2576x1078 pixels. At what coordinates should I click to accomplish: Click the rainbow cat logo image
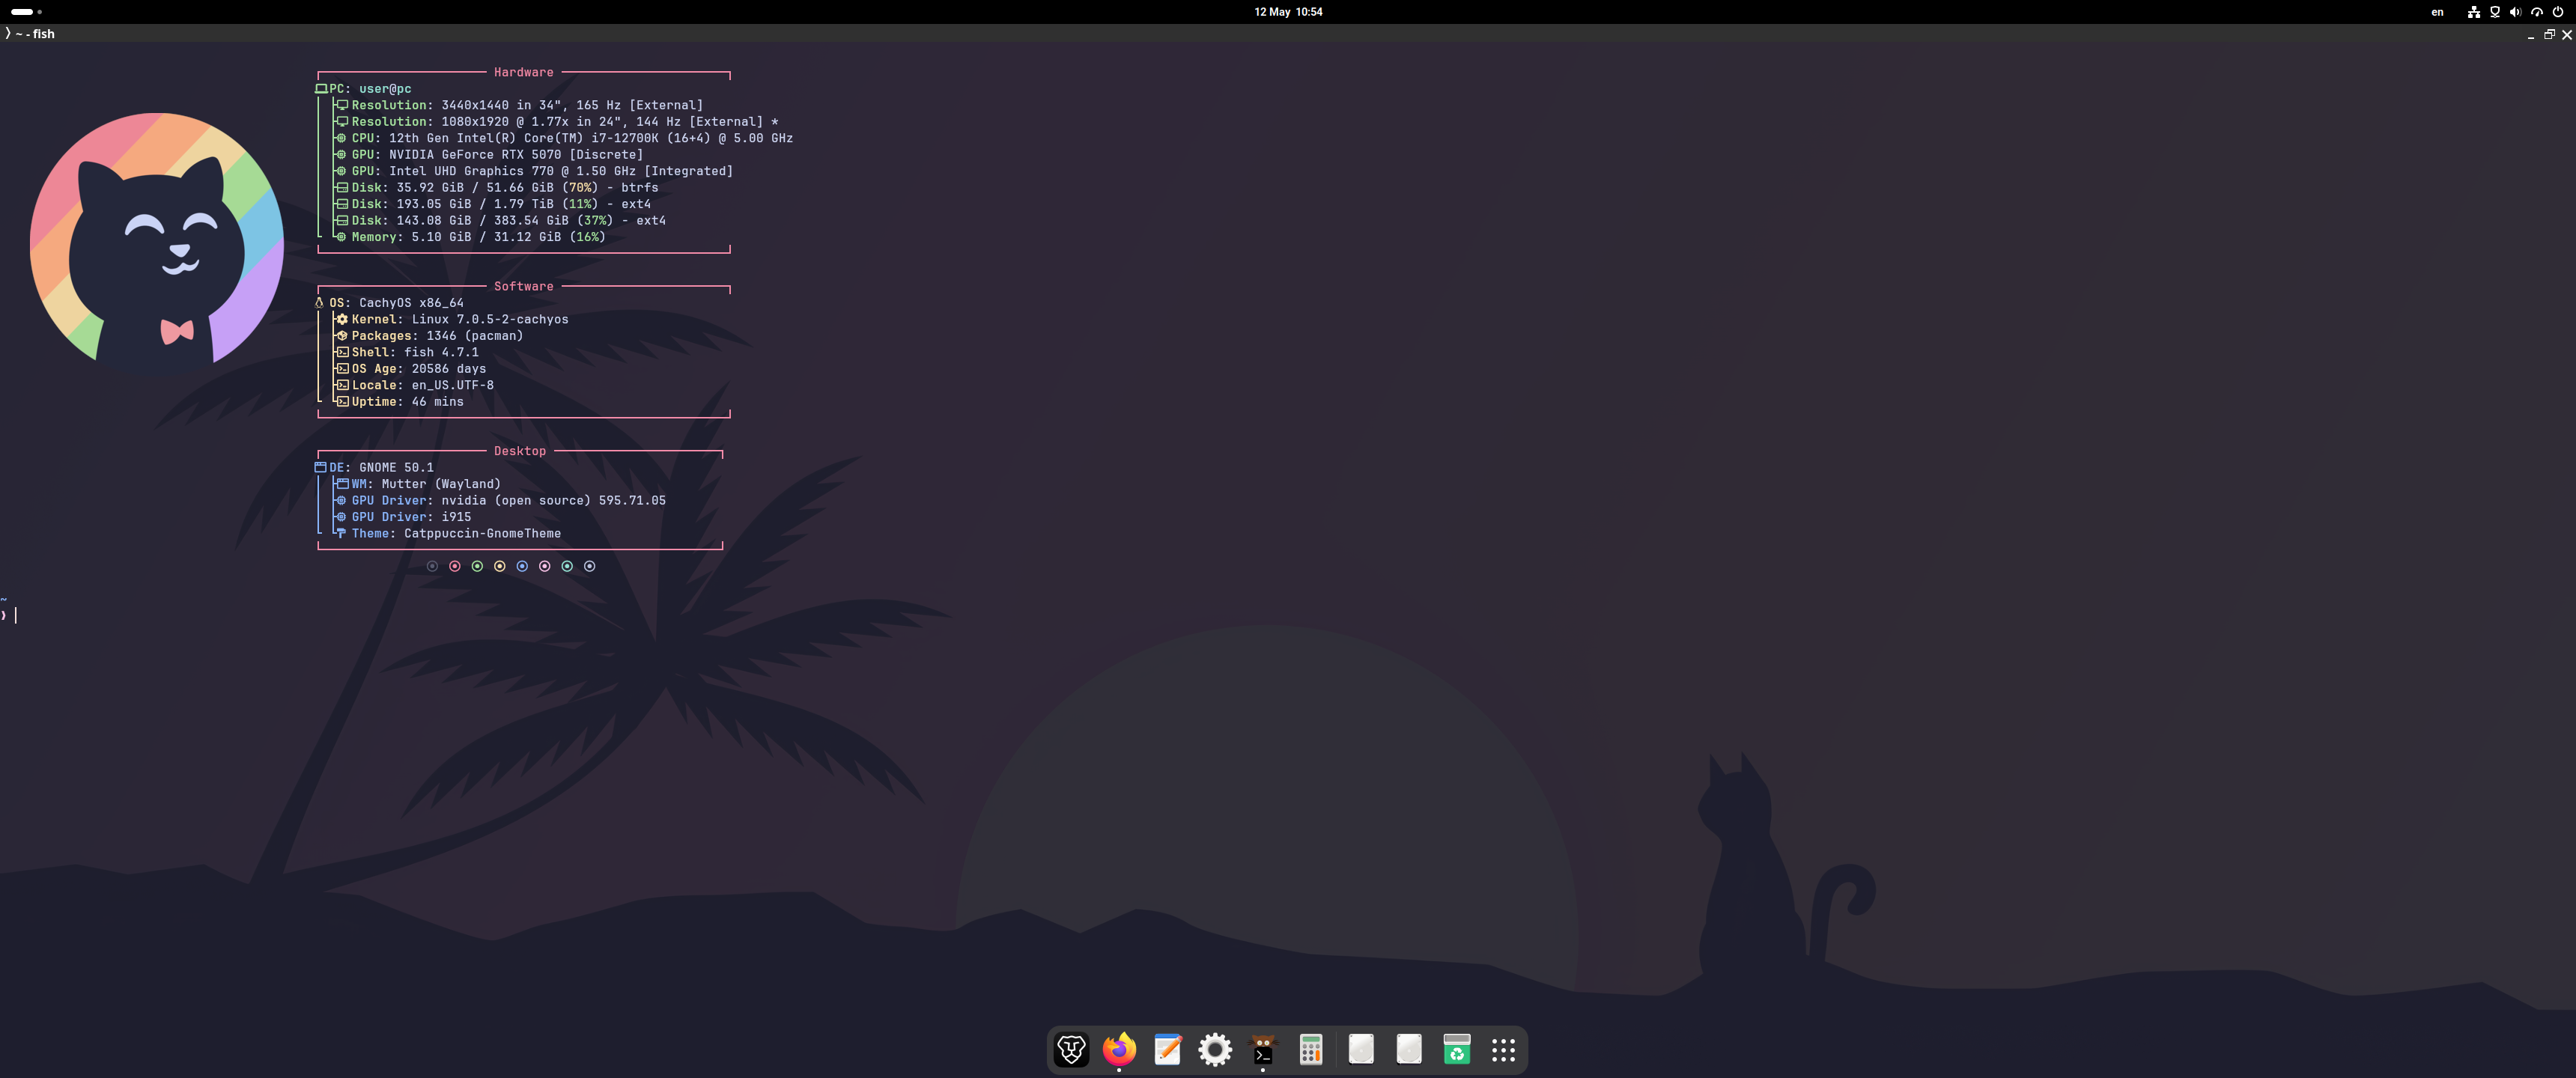pyautogui.click(x=157, y=238)
